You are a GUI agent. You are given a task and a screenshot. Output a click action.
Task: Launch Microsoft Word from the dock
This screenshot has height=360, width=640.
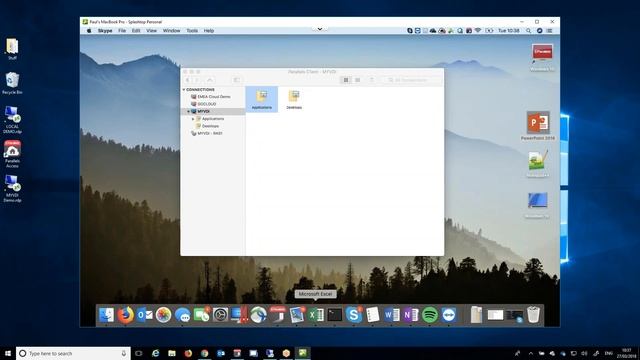tap(391, 315)
